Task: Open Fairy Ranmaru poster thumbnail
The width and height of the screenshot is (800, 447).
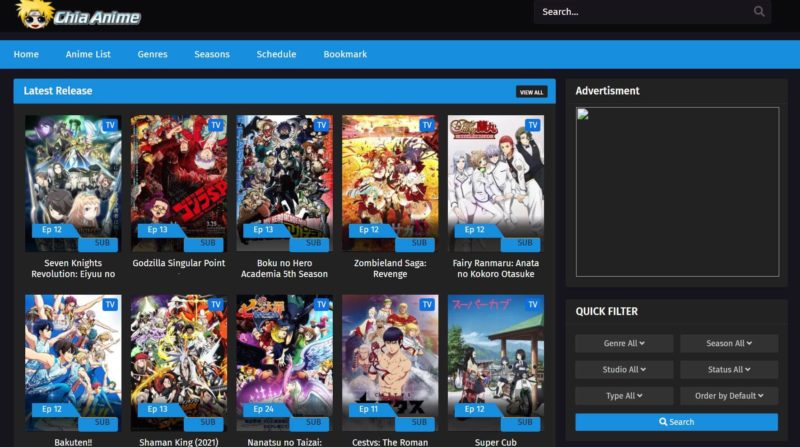Action: (495, 183)
